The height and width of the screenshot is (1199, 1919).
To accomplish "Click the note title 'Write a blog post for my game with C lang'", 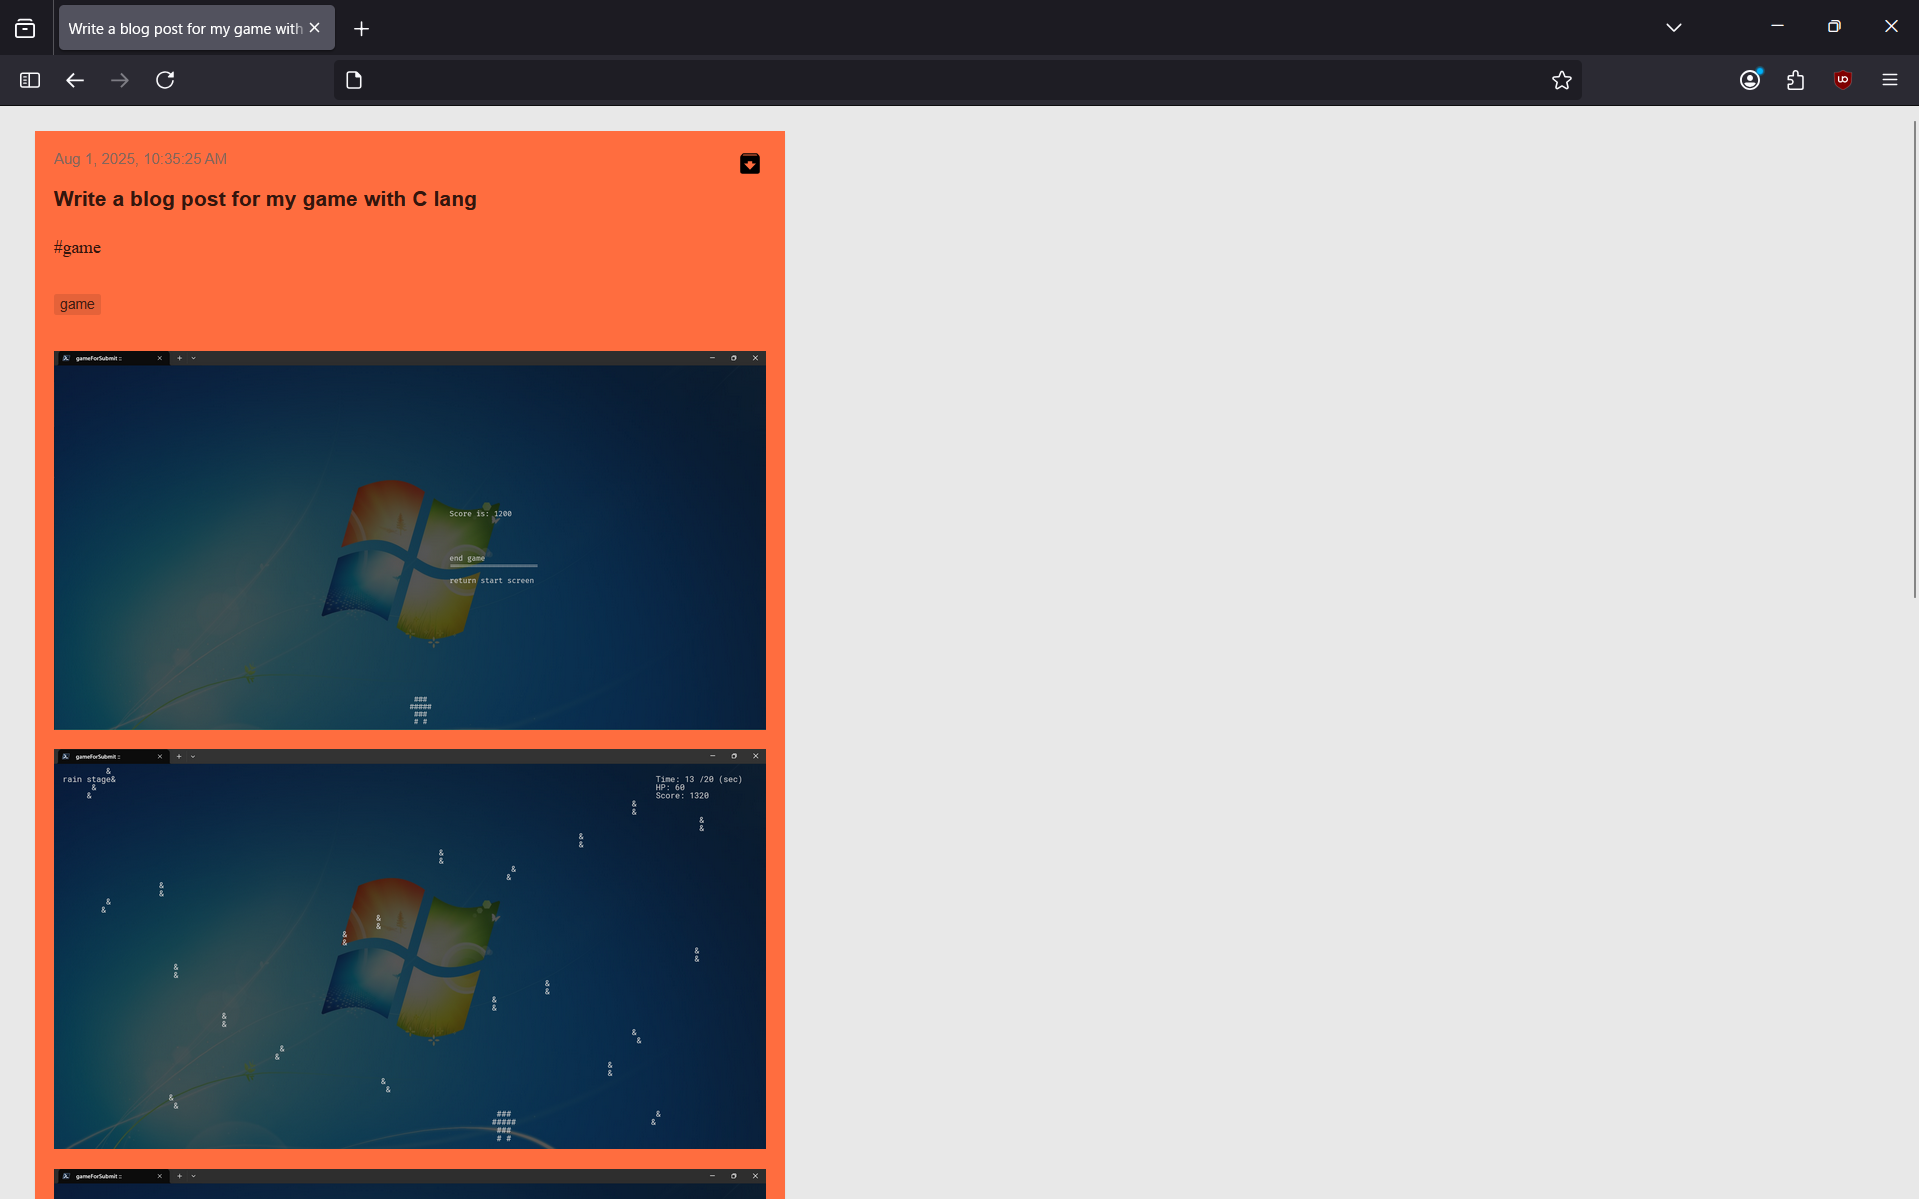I will [265, 199].
